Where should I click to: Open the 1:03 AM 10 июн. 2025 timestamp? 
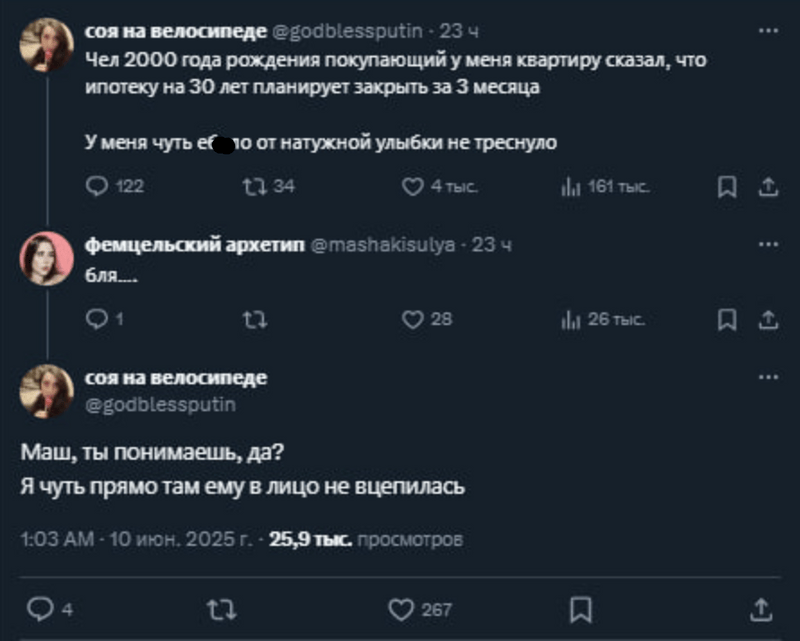[136, 540]
